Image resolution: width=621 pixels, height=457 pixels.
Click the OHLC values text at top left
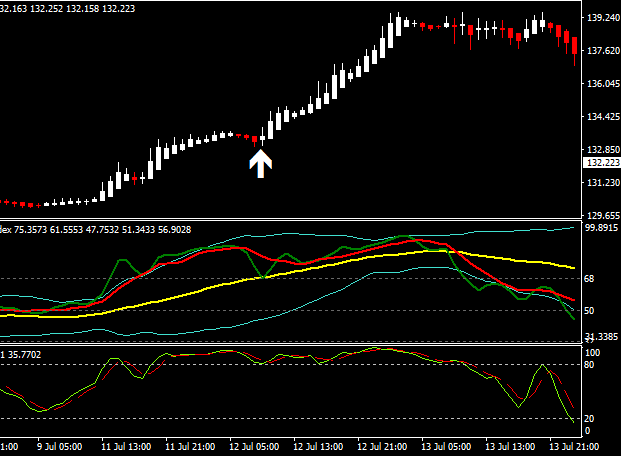(68, 8)
